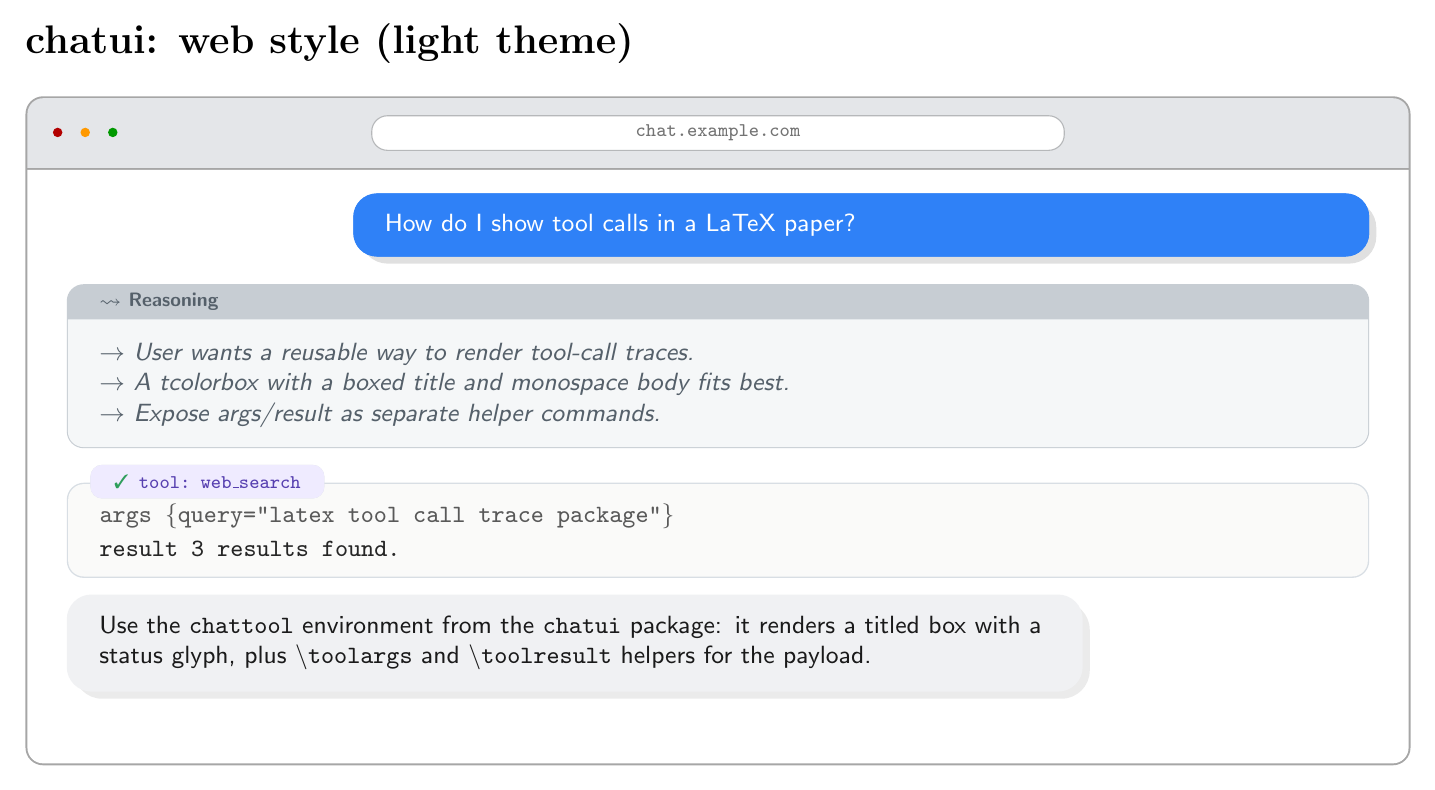Screen dimensions: 1435x790
Task: Click the squiggly arrow beside Reasoning
Action: (x=110, y=301)
